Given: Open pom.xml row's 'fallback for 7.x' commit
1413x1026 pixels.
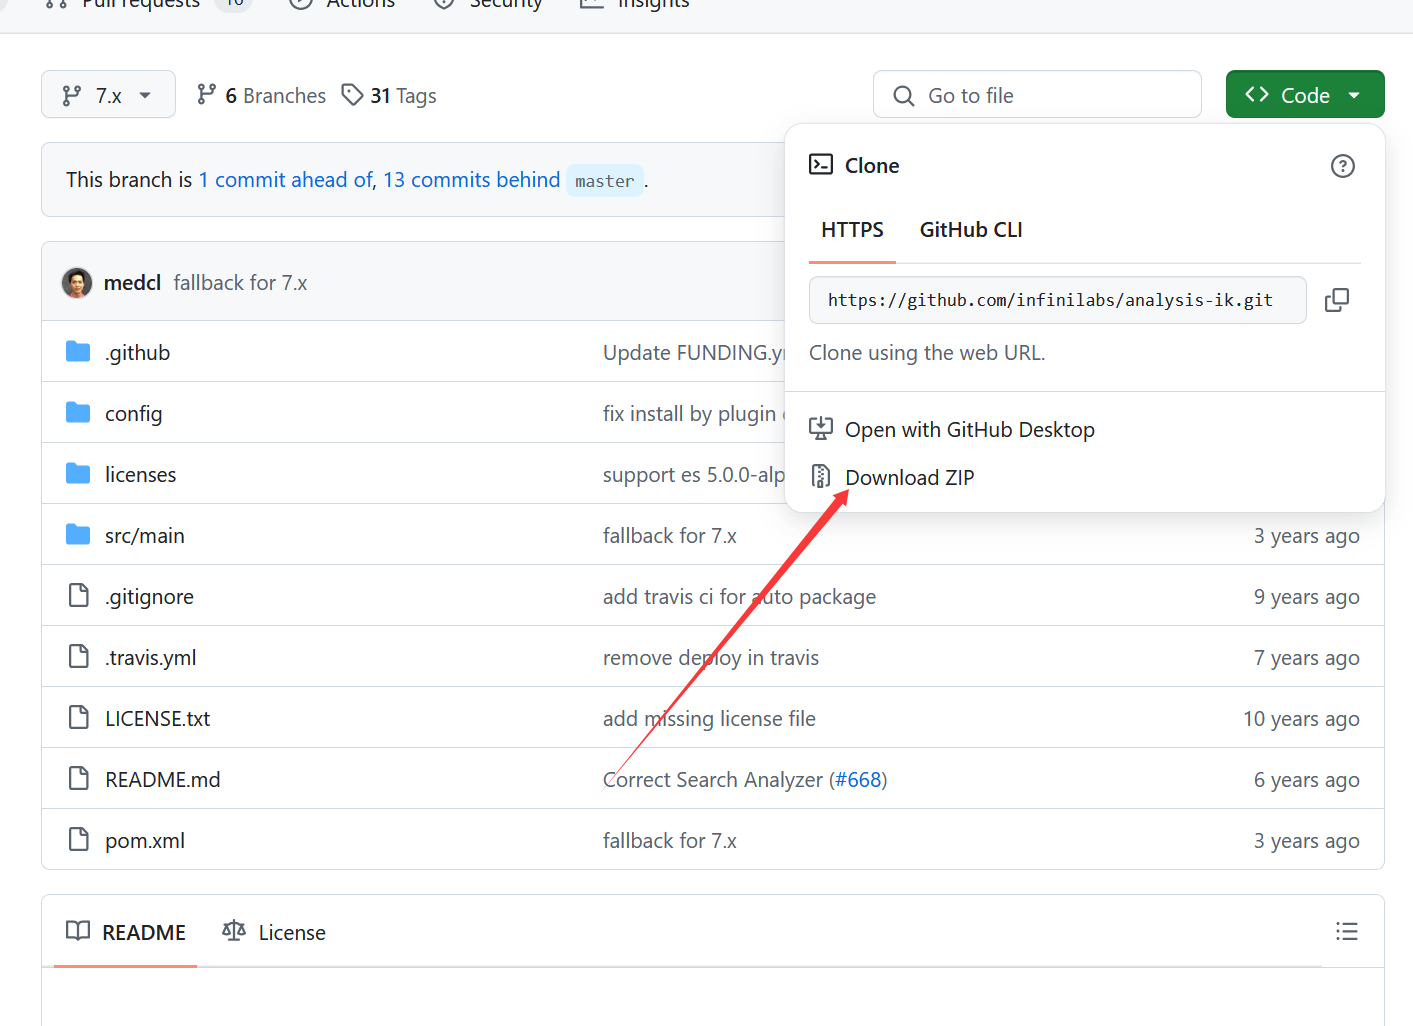Looking at the screenshot, I should [x=670, y=841].
